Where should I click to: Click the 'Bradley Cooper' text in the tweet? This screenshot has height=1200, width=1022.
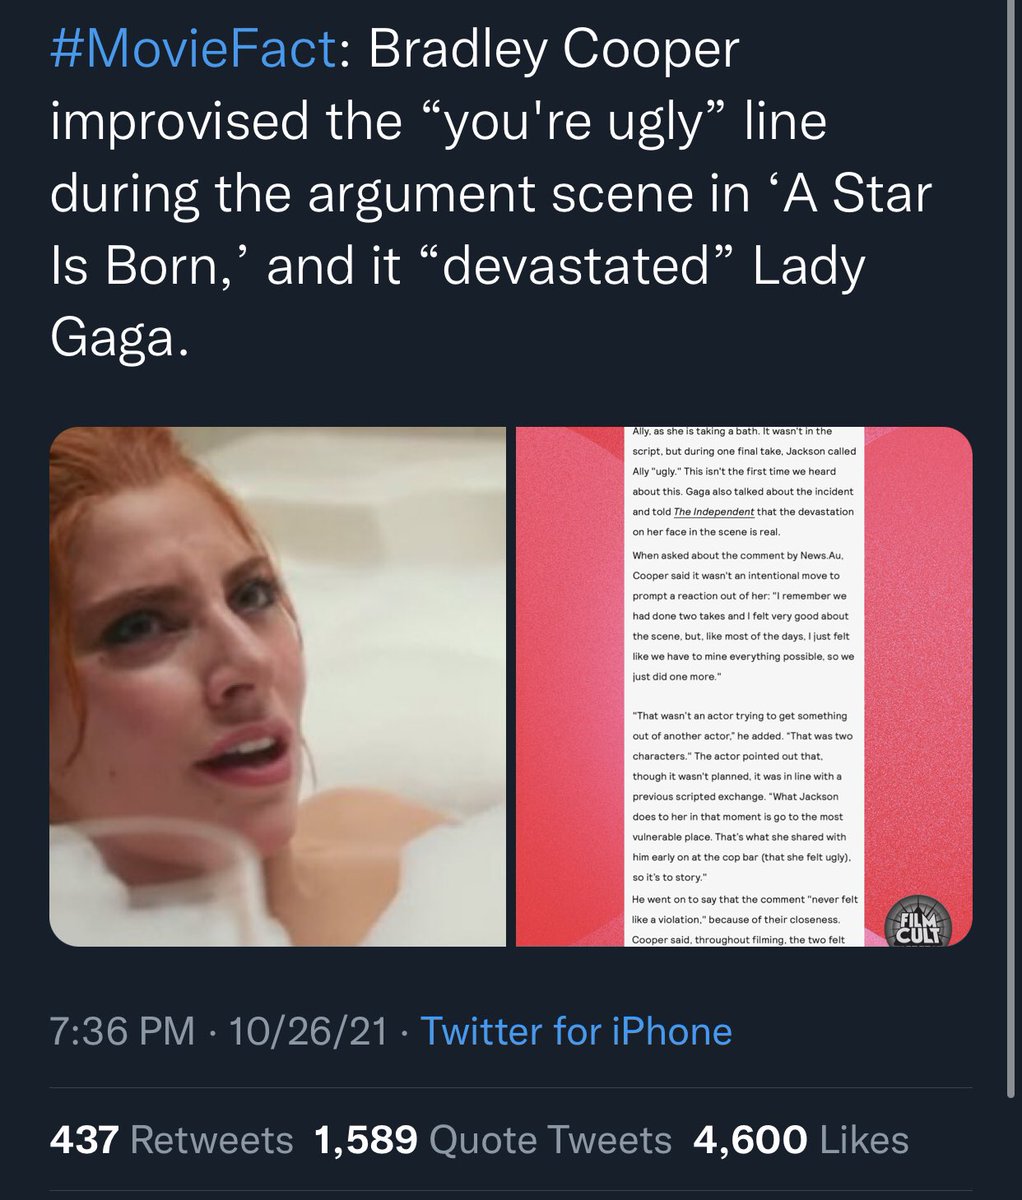click(554, 51)
